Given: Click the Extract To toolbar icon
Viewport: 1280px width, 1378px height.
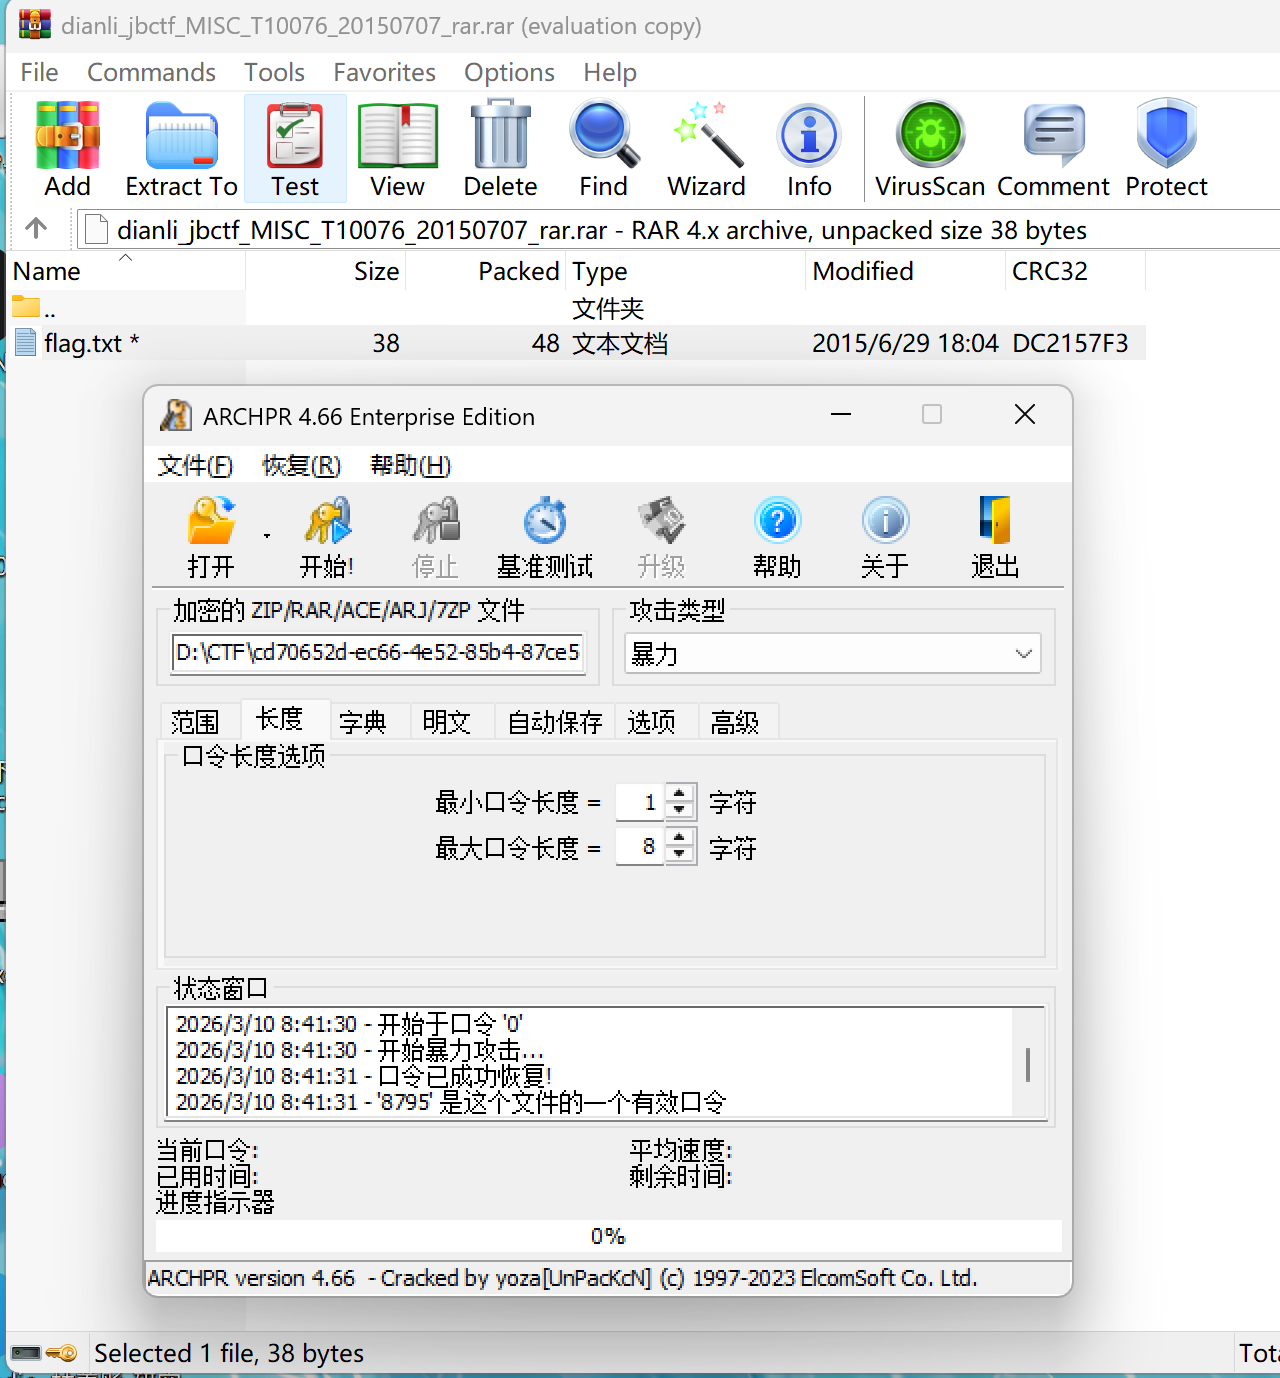Looking at the screenshot, I should 181,136.
